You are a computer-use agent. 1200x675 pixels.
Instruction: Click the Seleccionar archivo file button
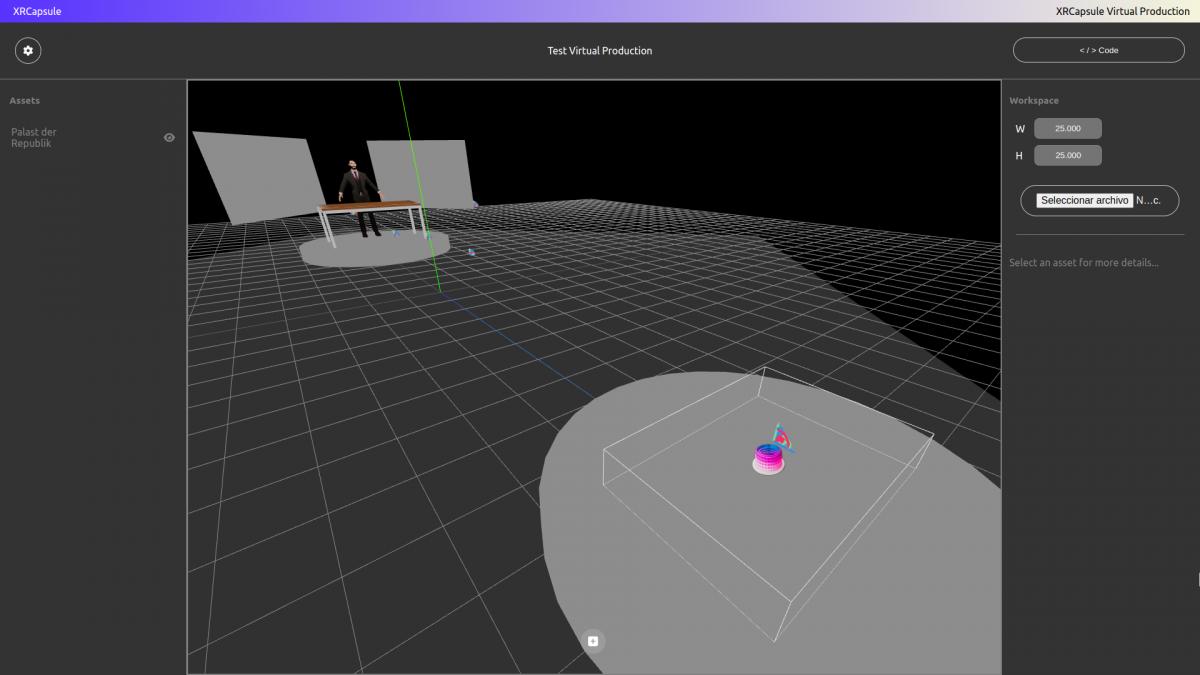(1084, 200)
